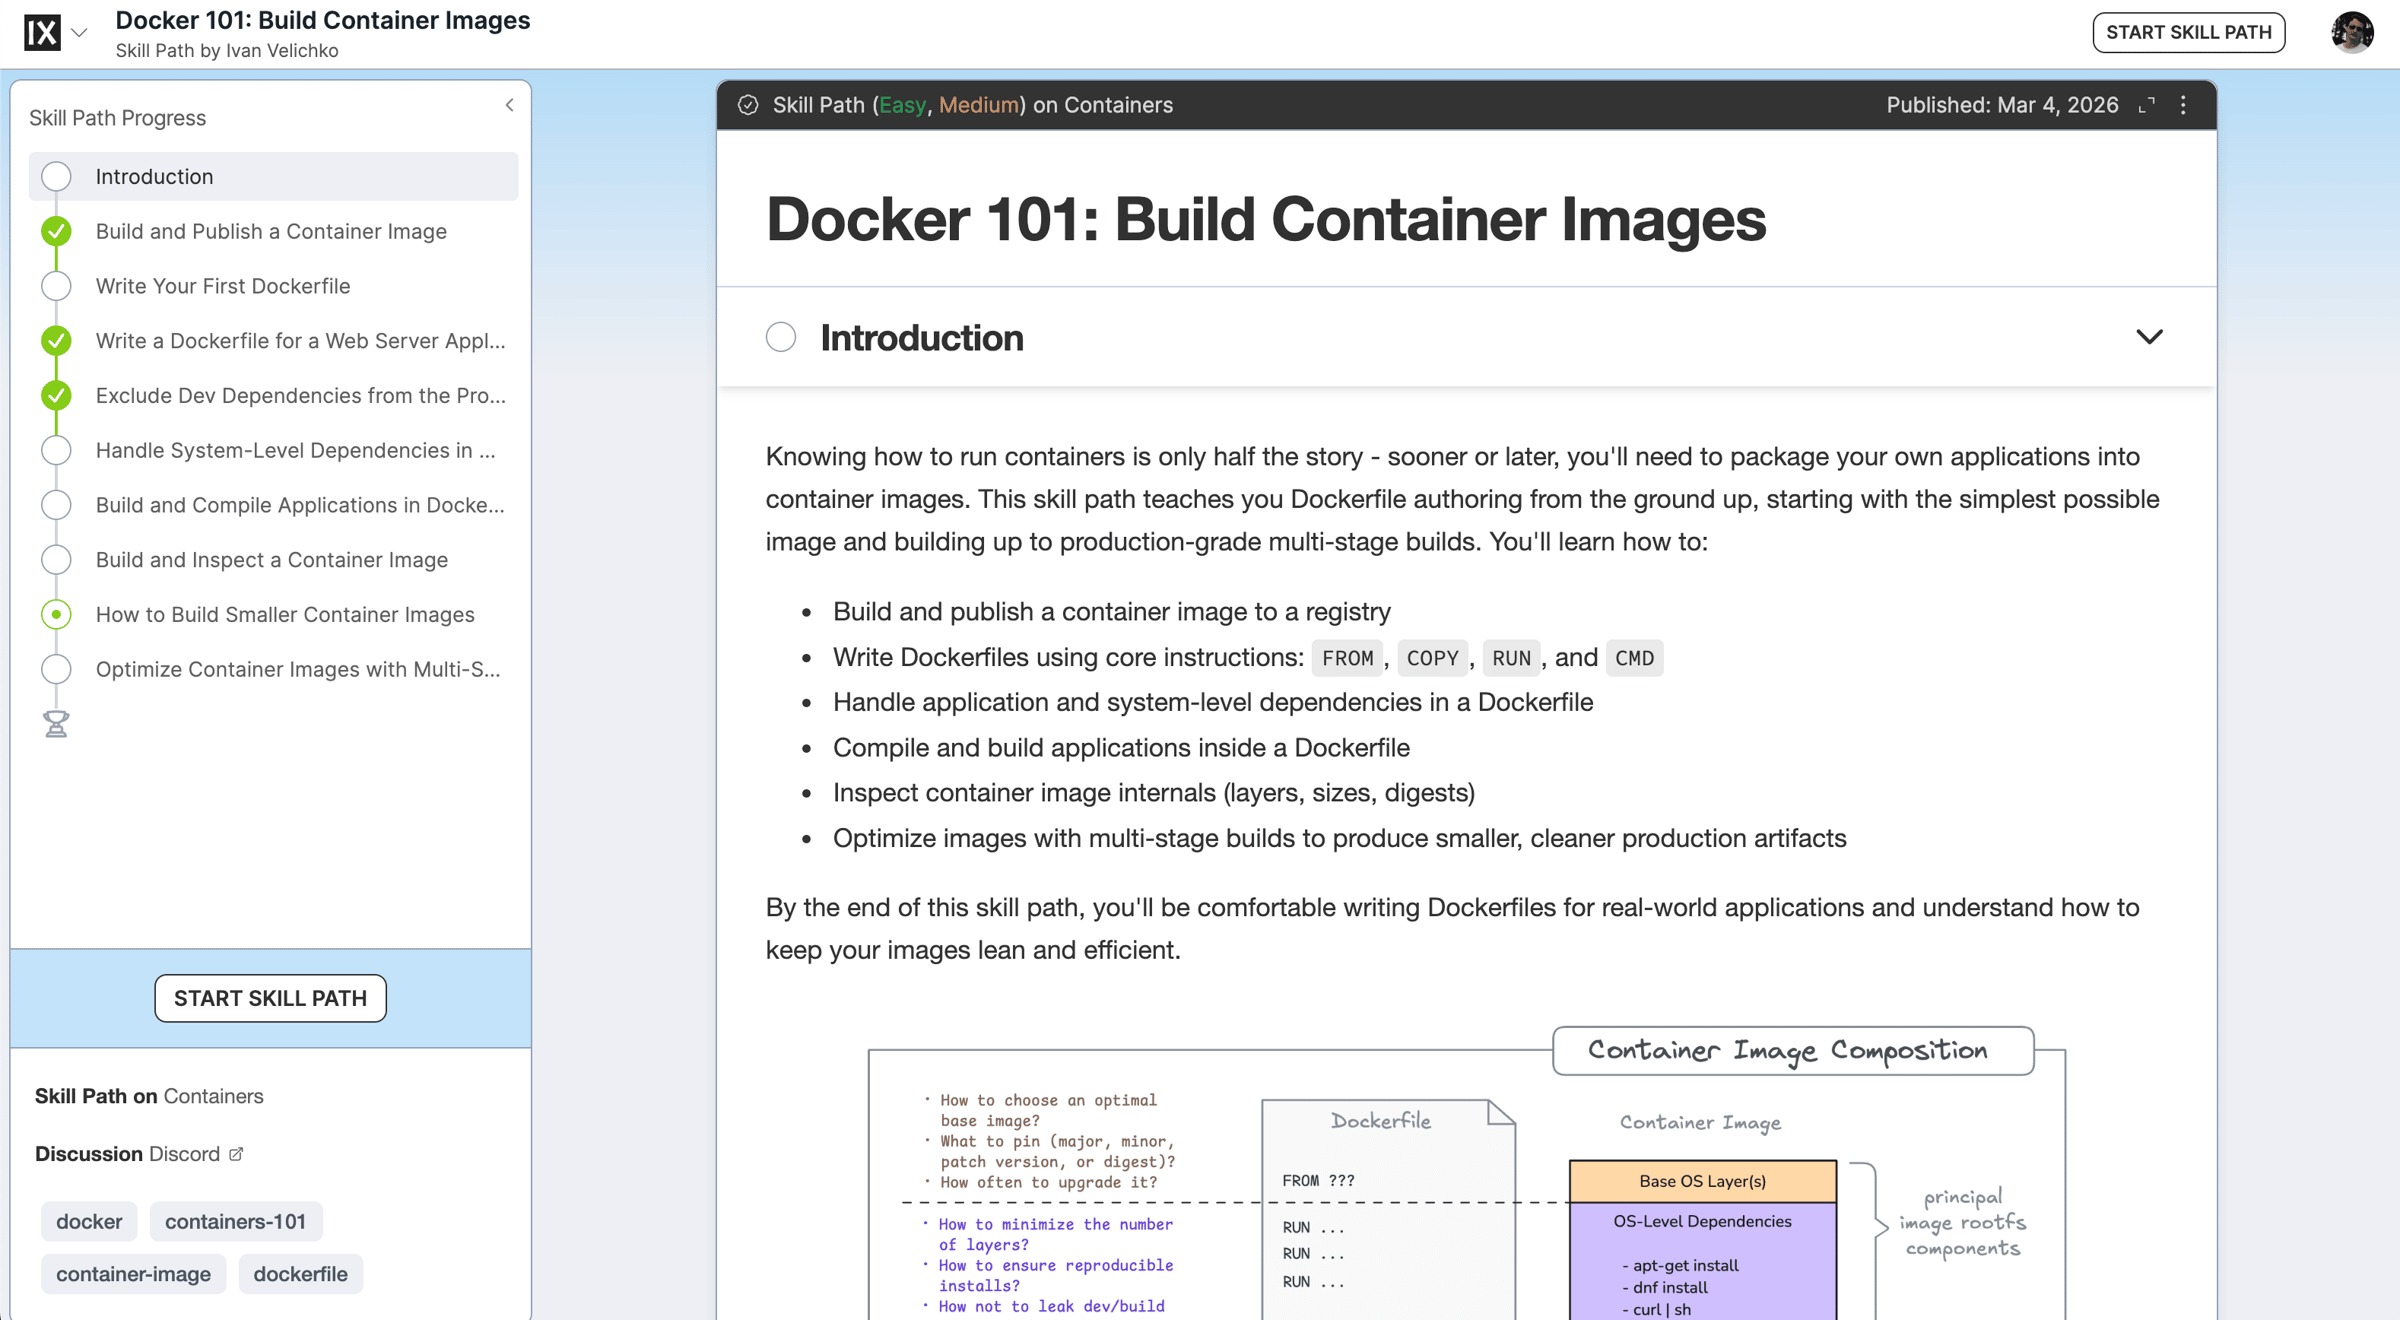
Task: Toggle circle beside How to Build Smaller Container Images
Action: coord(56,614)
